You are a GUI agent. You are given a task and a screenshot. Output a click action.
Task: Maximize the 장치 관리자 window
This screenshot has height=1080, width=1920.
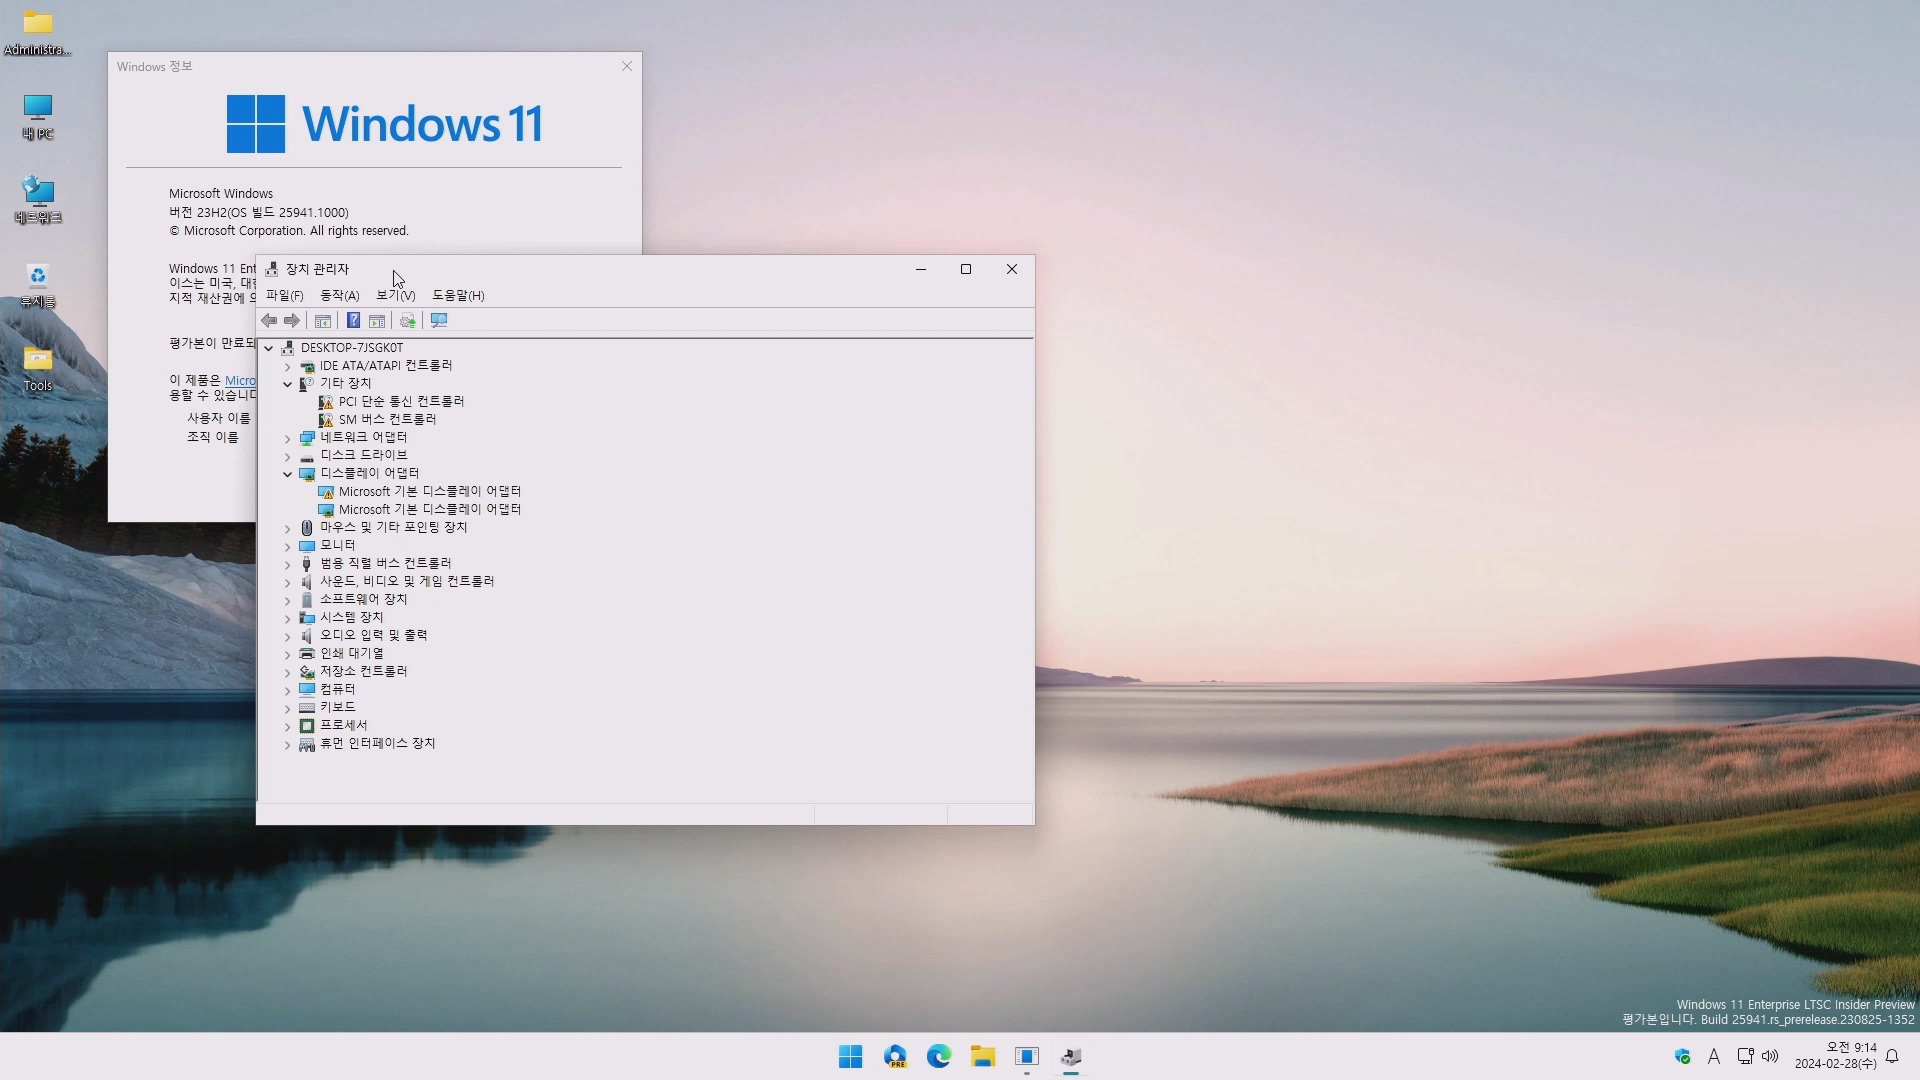(x=966, y=269)
